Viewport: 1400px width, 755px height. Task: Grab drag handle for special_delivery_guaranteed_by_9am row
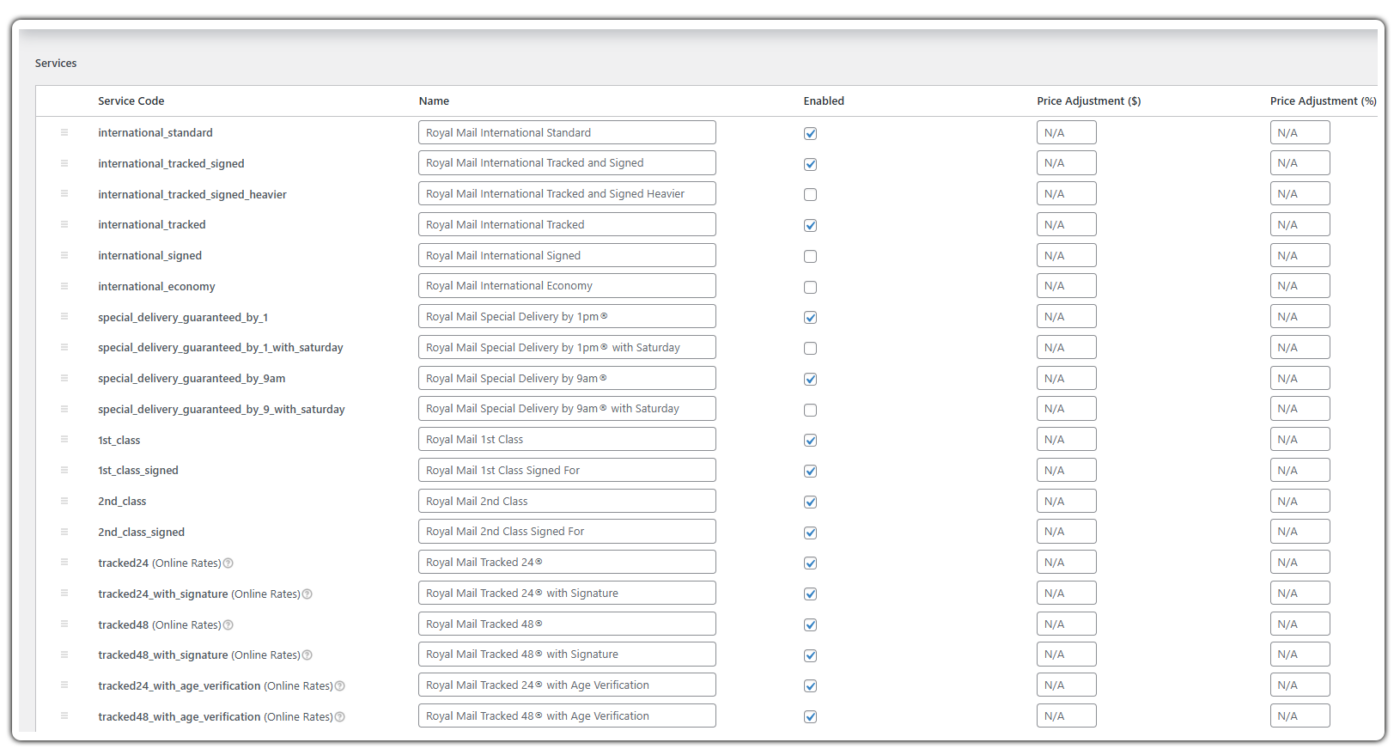click(64, 378)
